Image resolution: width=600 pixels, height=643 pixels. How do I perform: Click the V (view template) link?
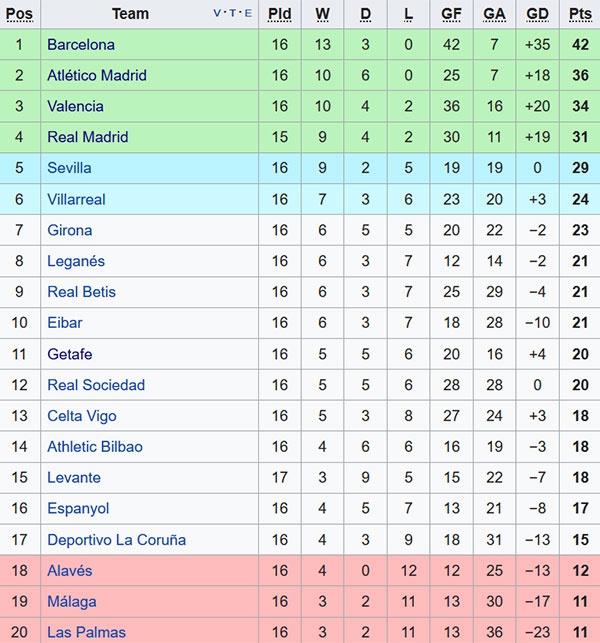tap(218, 14)
